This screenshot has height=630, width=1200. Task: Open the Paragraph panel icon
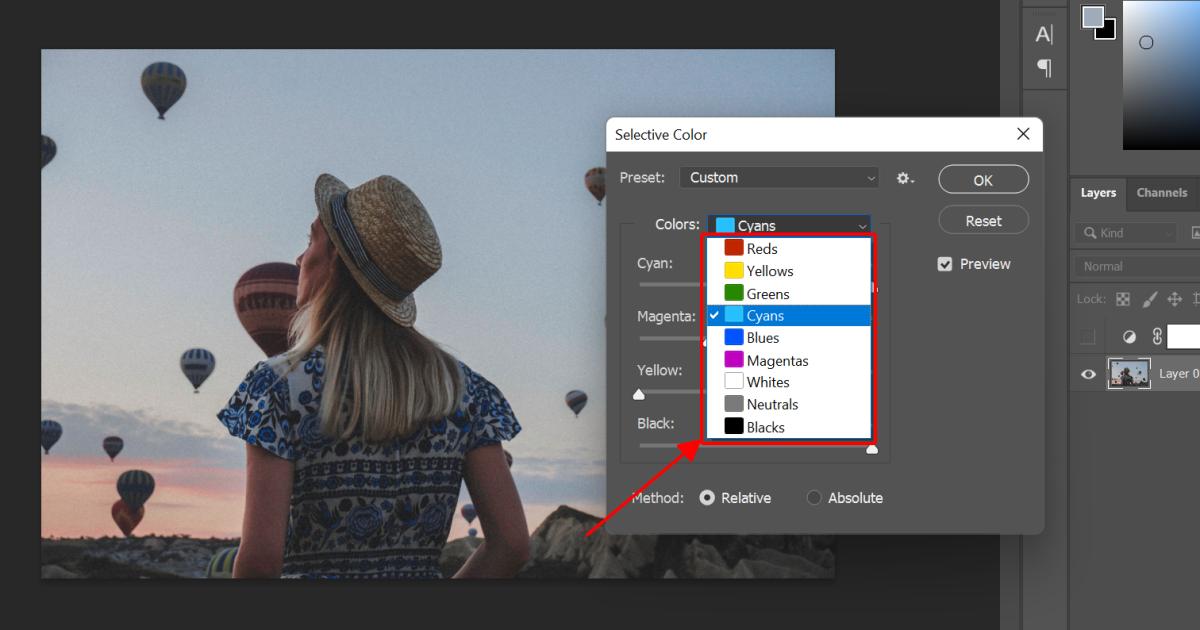tap(1044, 67)
